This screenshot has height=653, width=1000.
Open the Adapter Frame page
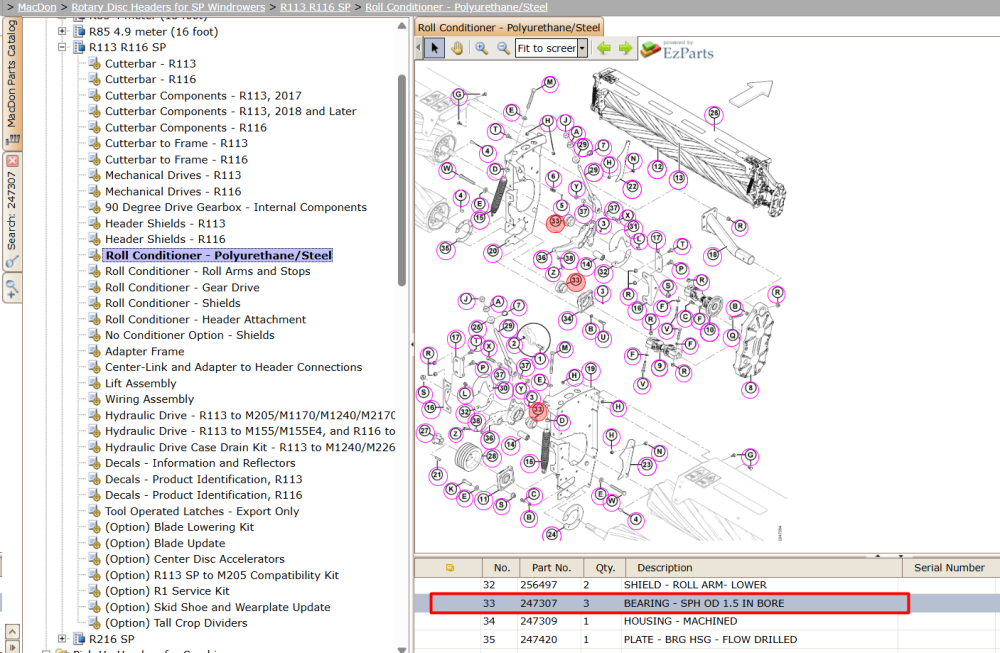[x=145, y=351]
